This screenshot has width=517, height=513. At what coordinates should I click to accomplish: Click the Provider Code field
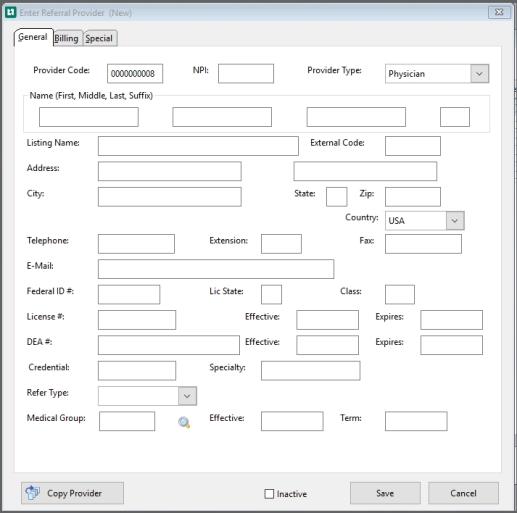(135, 74)
